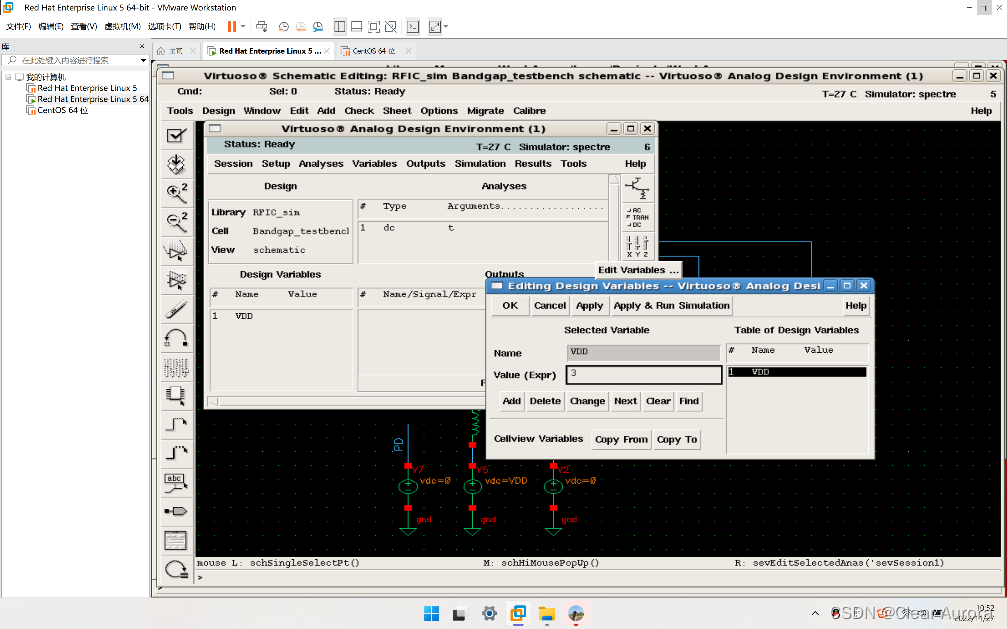This screenshot has height=629, width=1007.
Task: Click the VMware show library sidebar layout icon
Action: (340, 26)
